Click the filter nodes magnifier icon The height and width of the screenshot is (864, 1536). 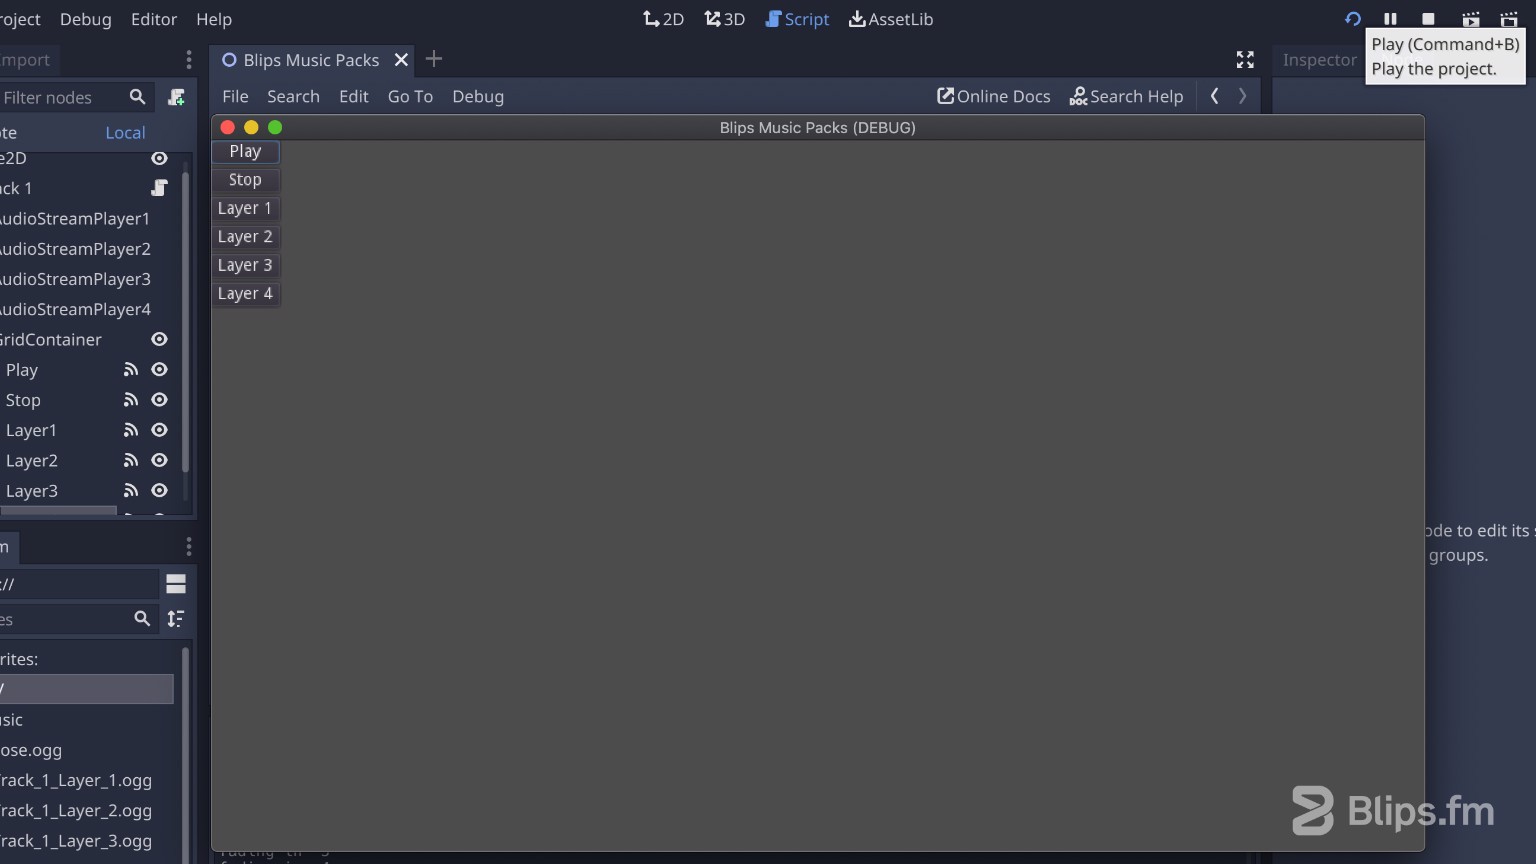click(138, 97)
